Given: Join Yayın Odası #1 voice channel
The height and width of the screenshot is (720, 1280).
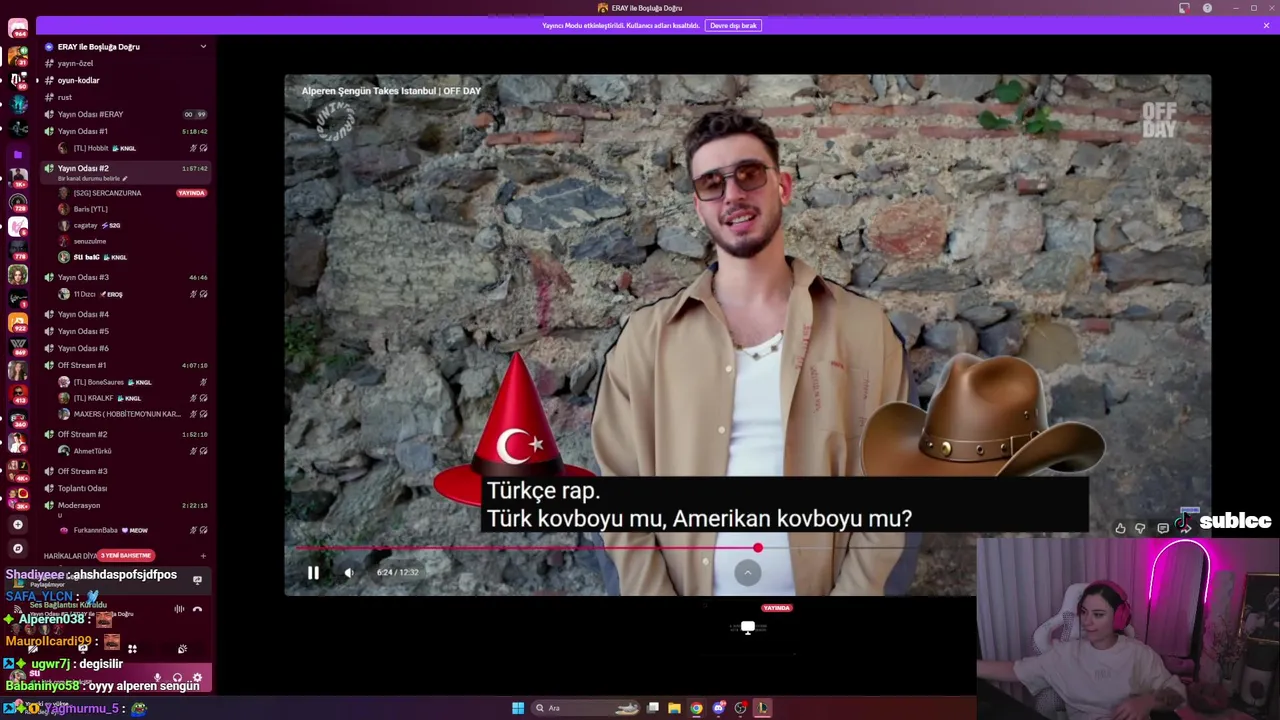Looking at the screenshot, I should [x=125, y=131].
